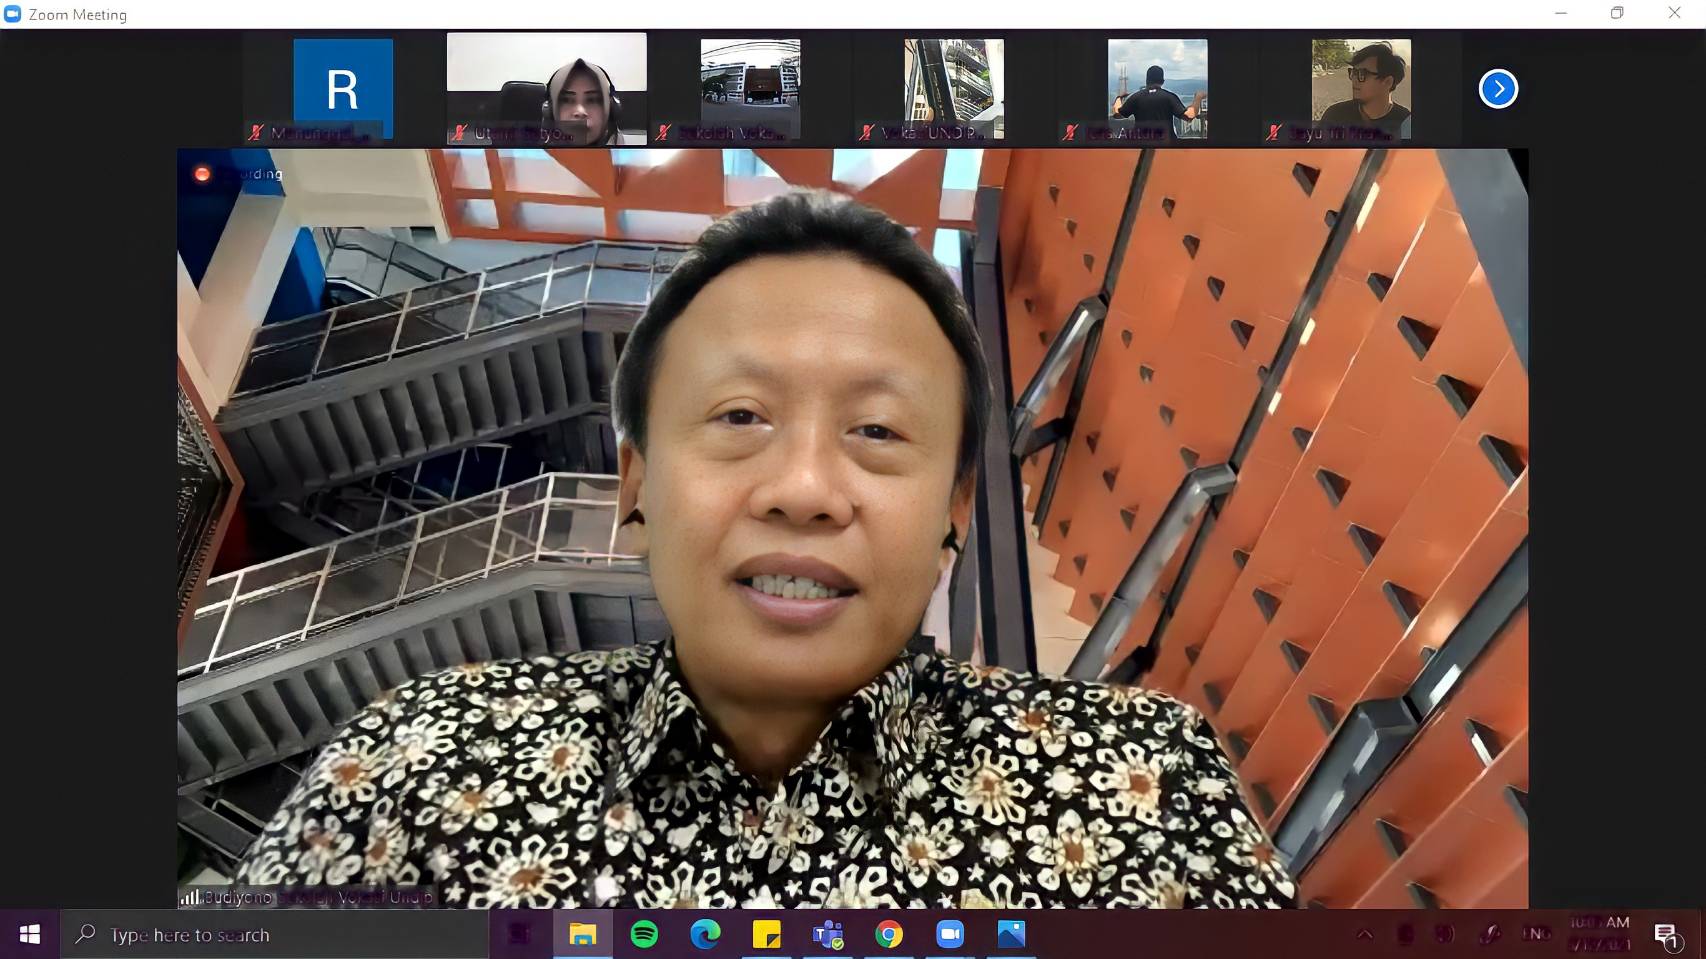Switch to Google Chrome in the taskbar
Screen dimensions: 1706x959
point(888,934)
